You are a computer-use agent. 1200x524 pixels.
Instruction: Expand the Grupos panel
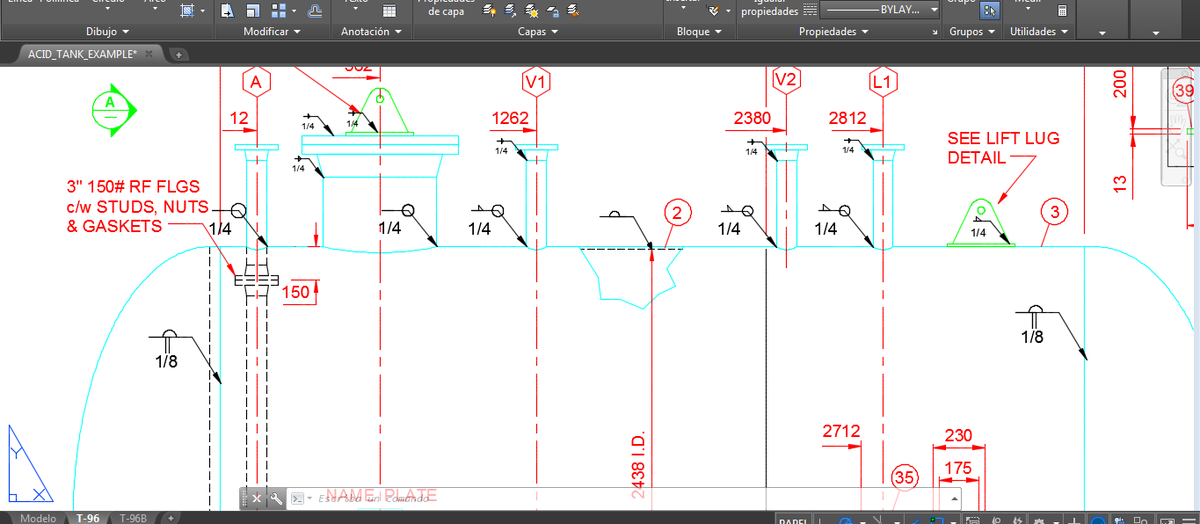pyautogui.click(x=972, y=32)
